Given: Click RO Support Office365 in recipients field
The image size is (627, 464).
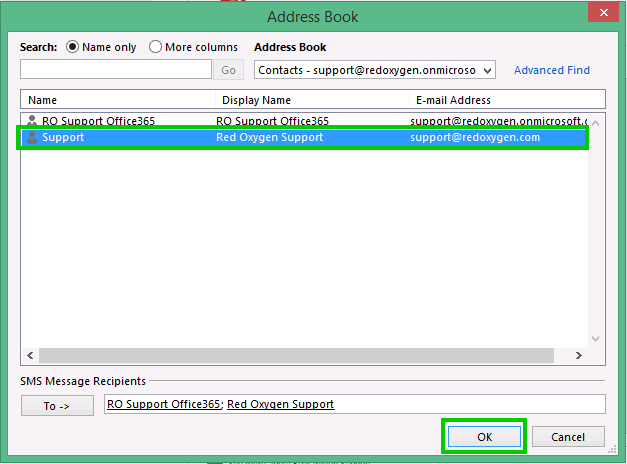Looking at the screenshot, I should tap(164, 404).
